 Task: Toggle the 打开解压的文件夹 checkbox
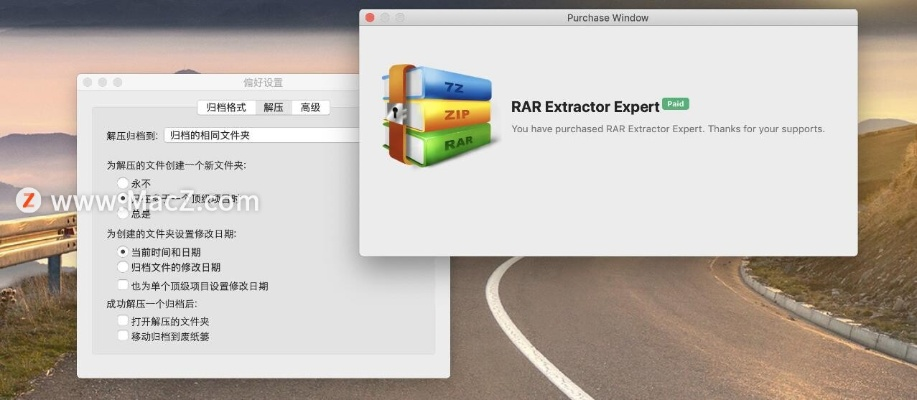[x=123, y=321]
